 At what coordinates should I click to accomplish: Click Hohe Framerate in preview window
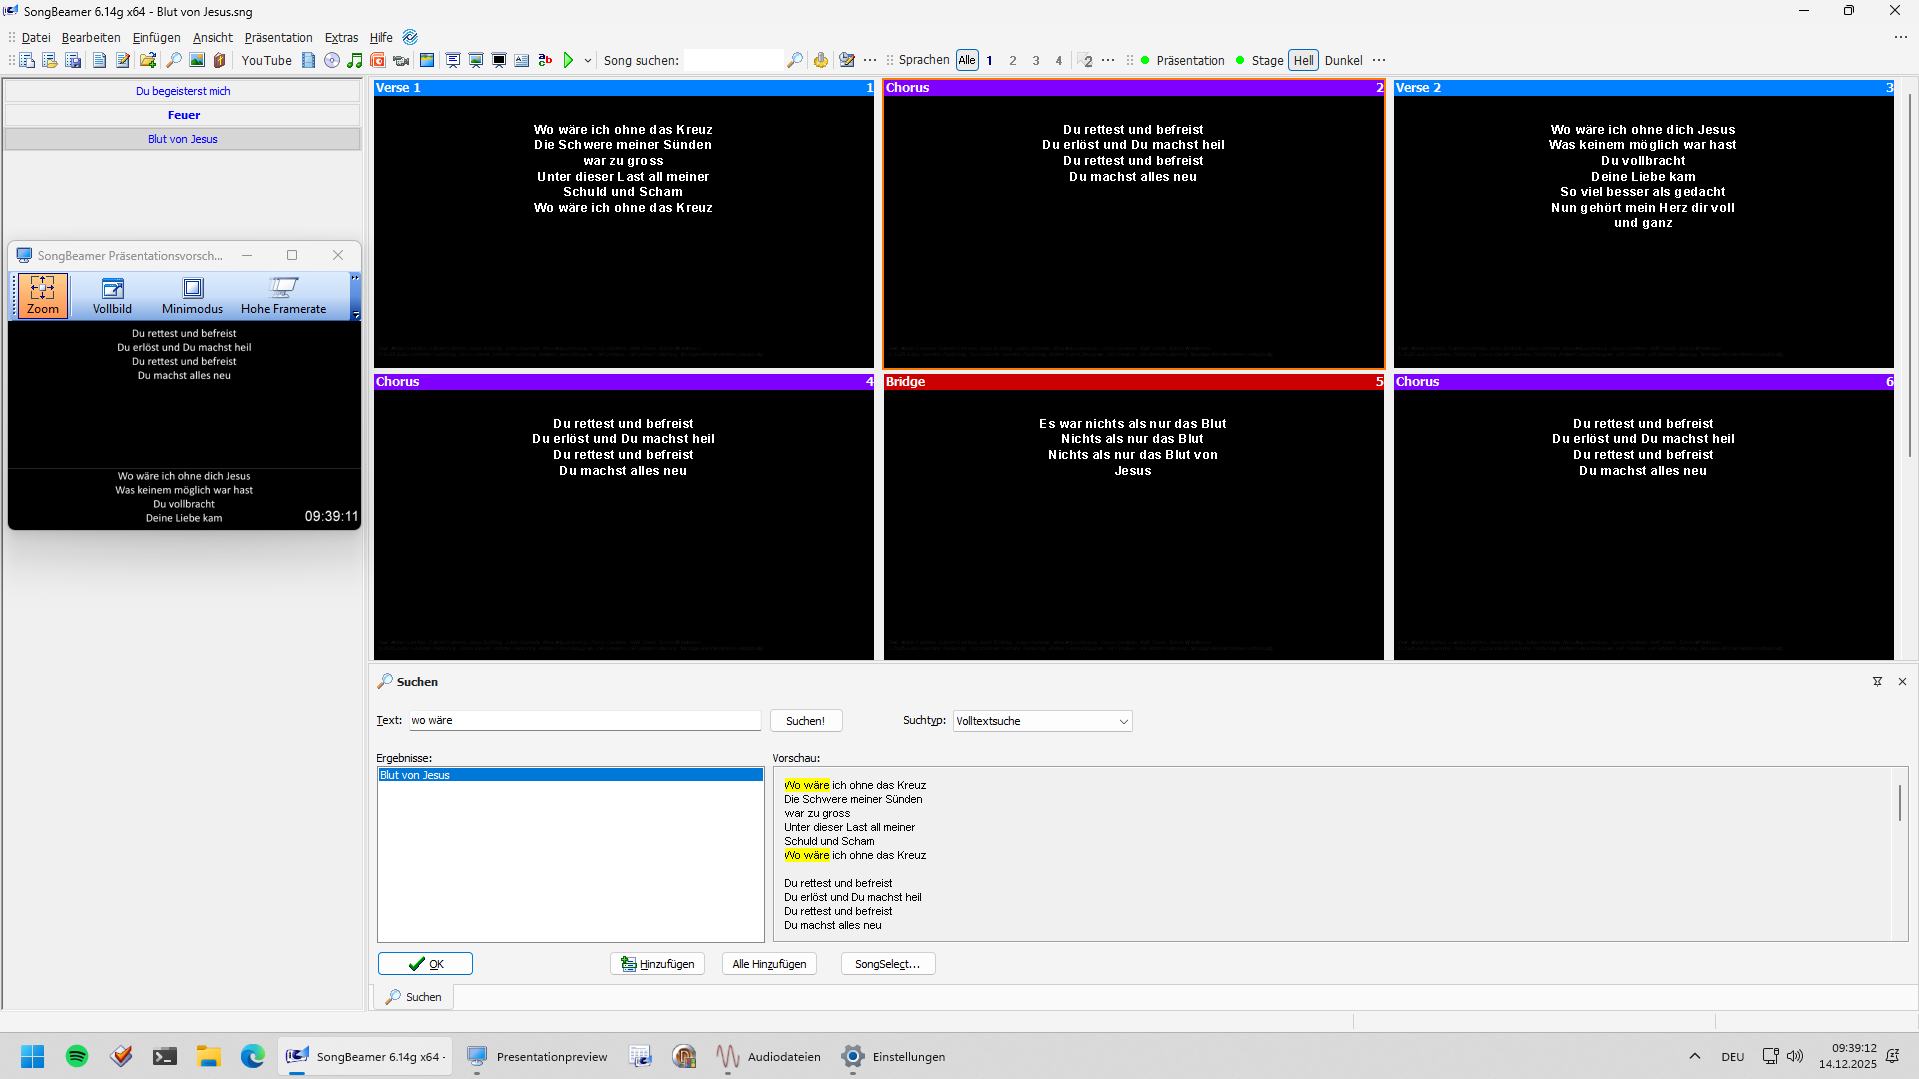point(283,296)
